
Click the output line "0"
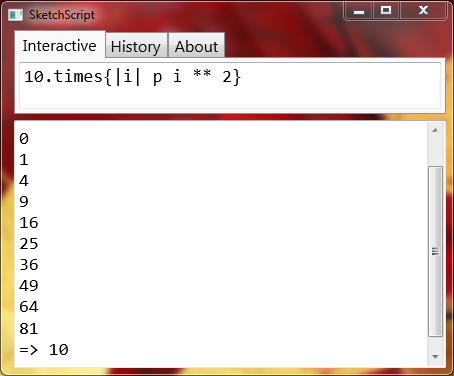(24, 139)
